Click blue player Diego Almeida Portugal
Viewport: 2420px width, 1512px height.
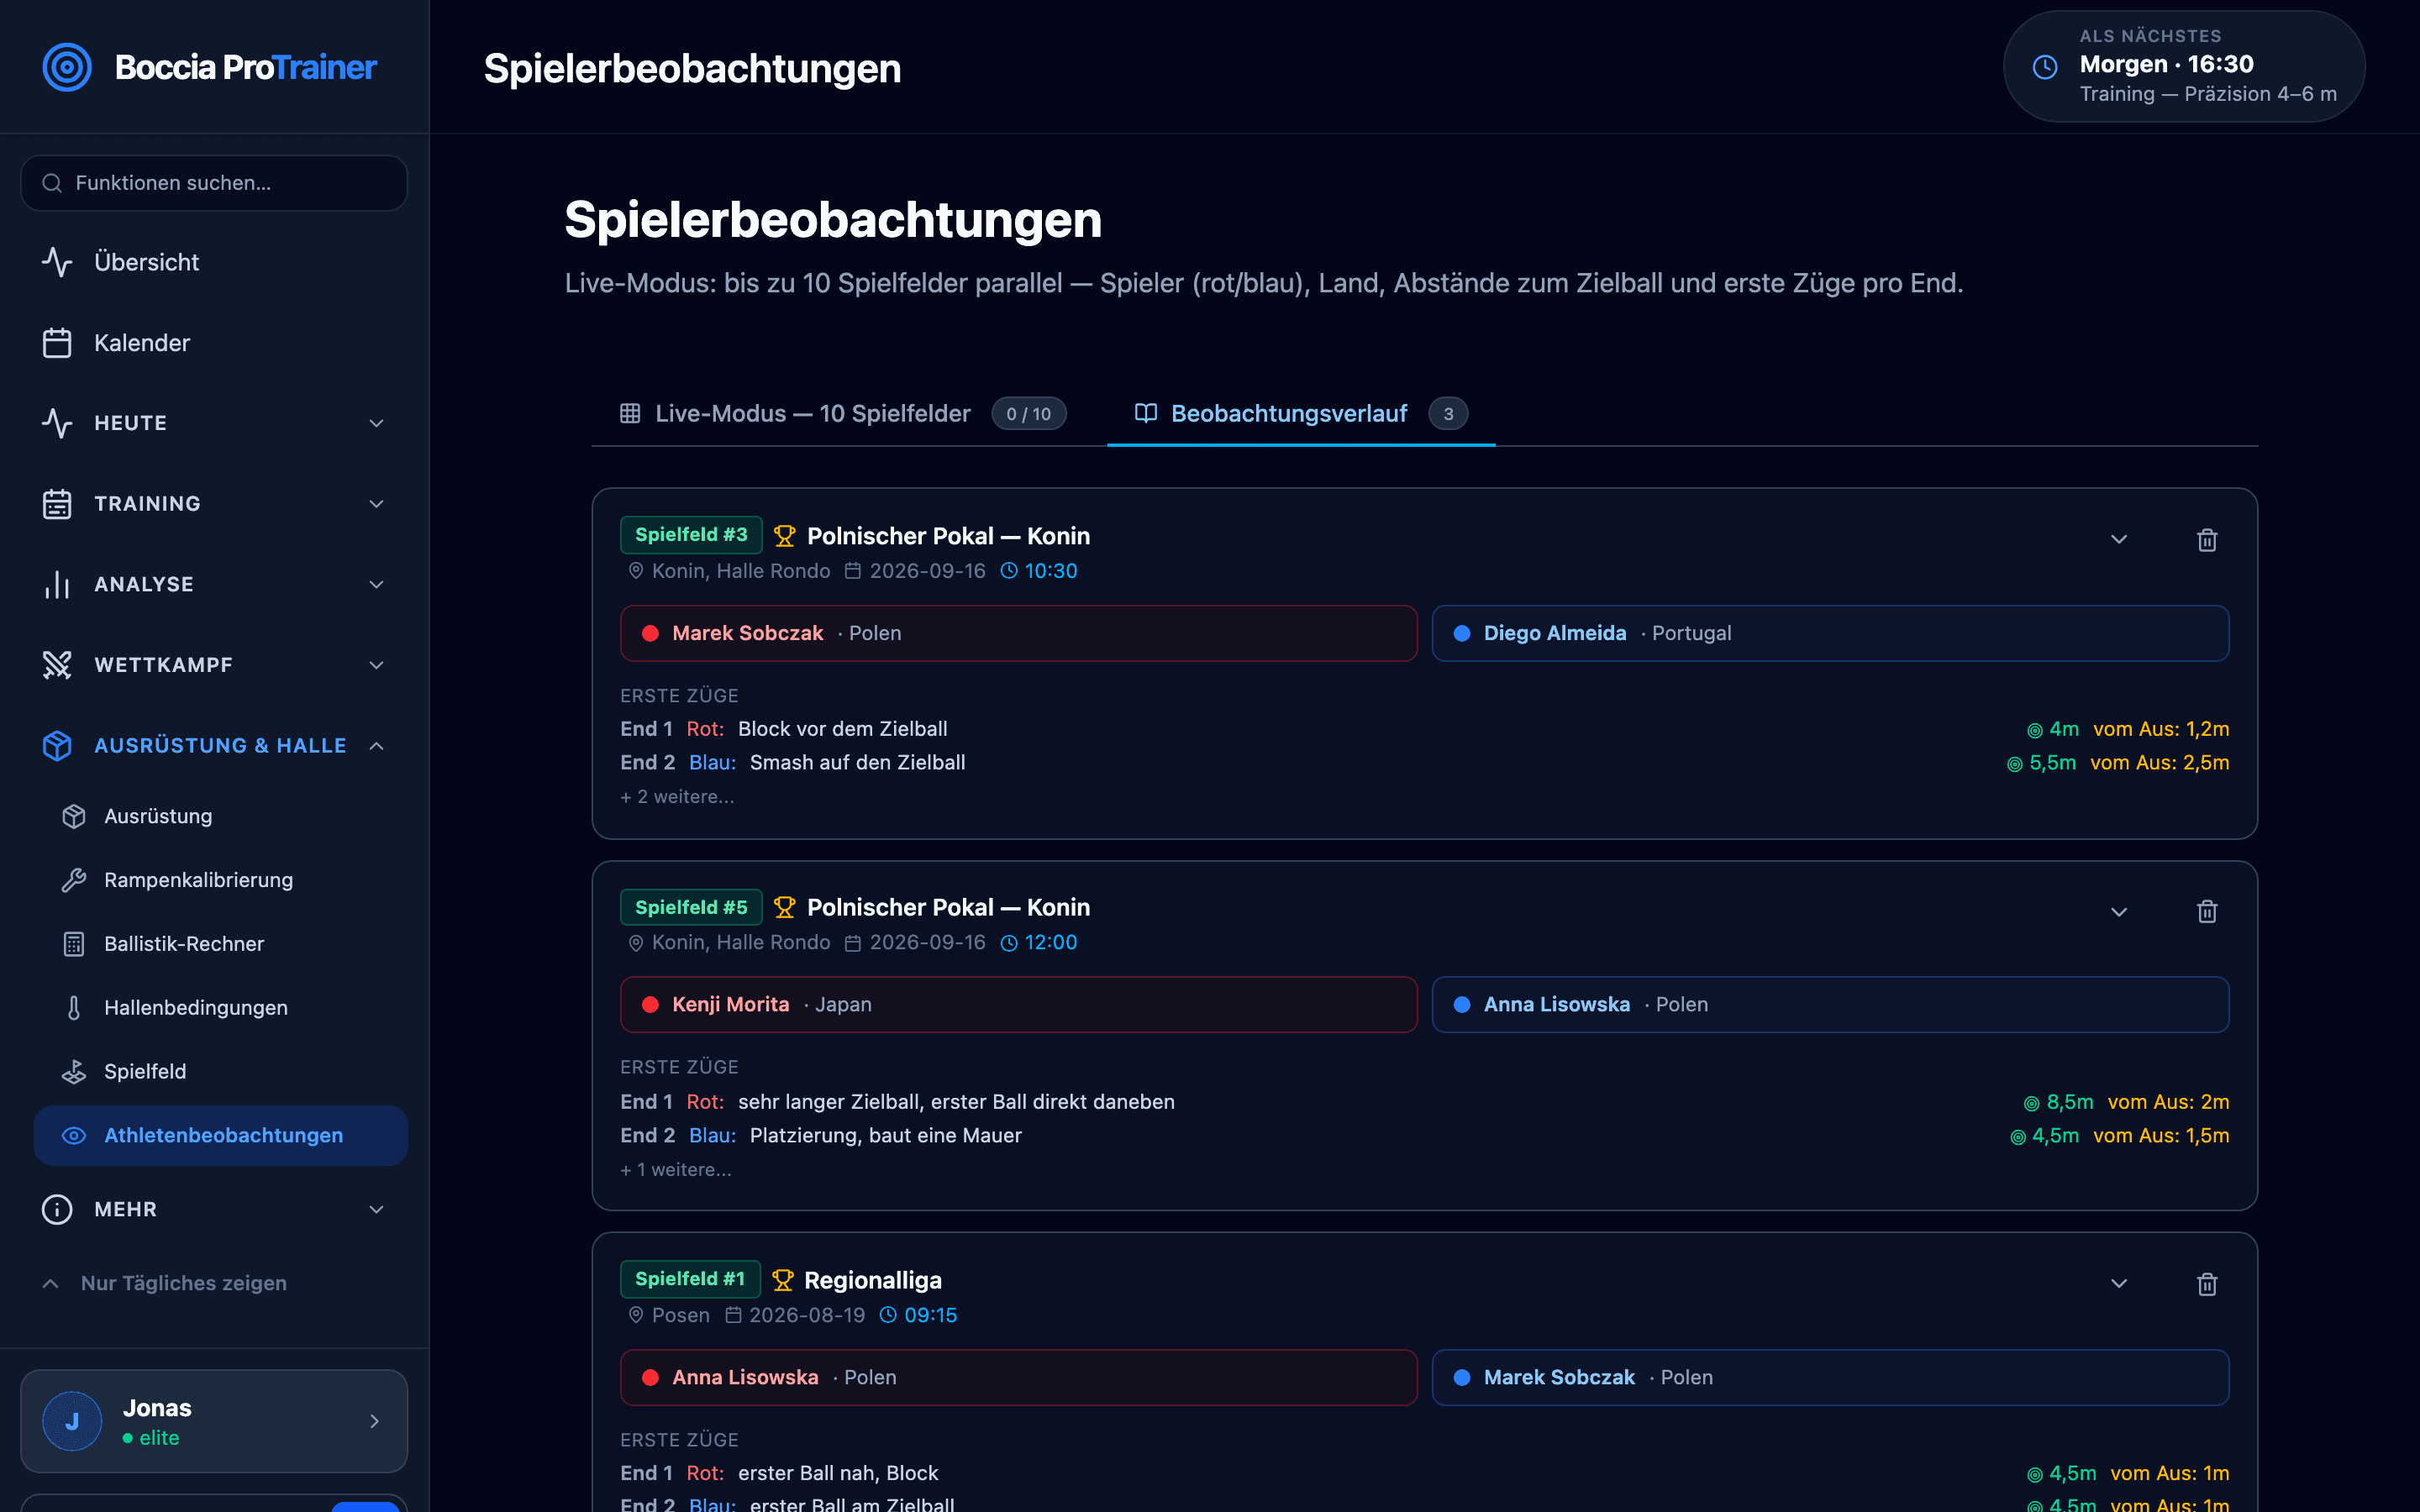tap(1830, 633)
